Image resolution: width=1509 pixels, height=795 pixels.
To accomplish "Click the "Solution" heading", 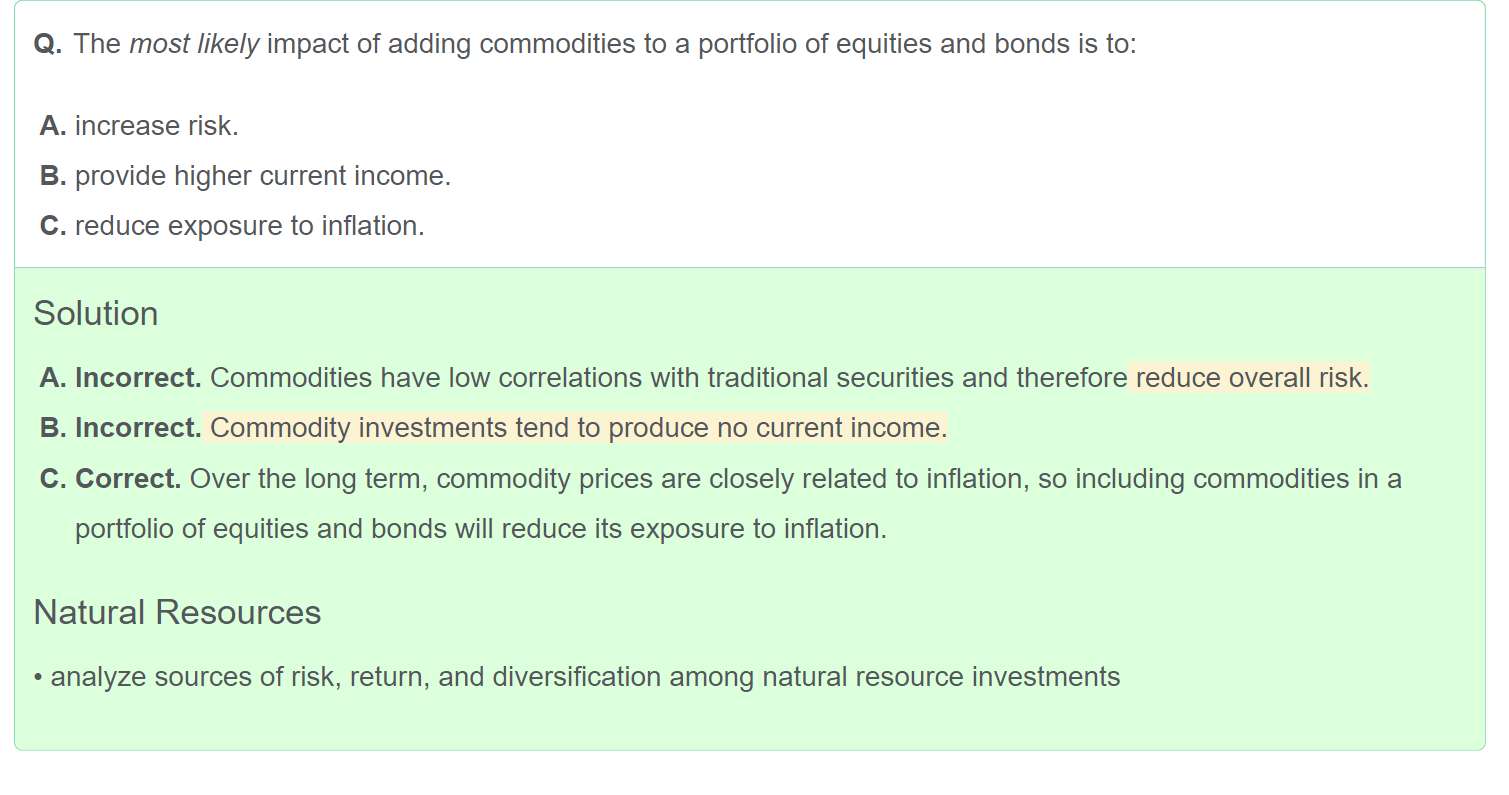I will (x=96, y=313).
